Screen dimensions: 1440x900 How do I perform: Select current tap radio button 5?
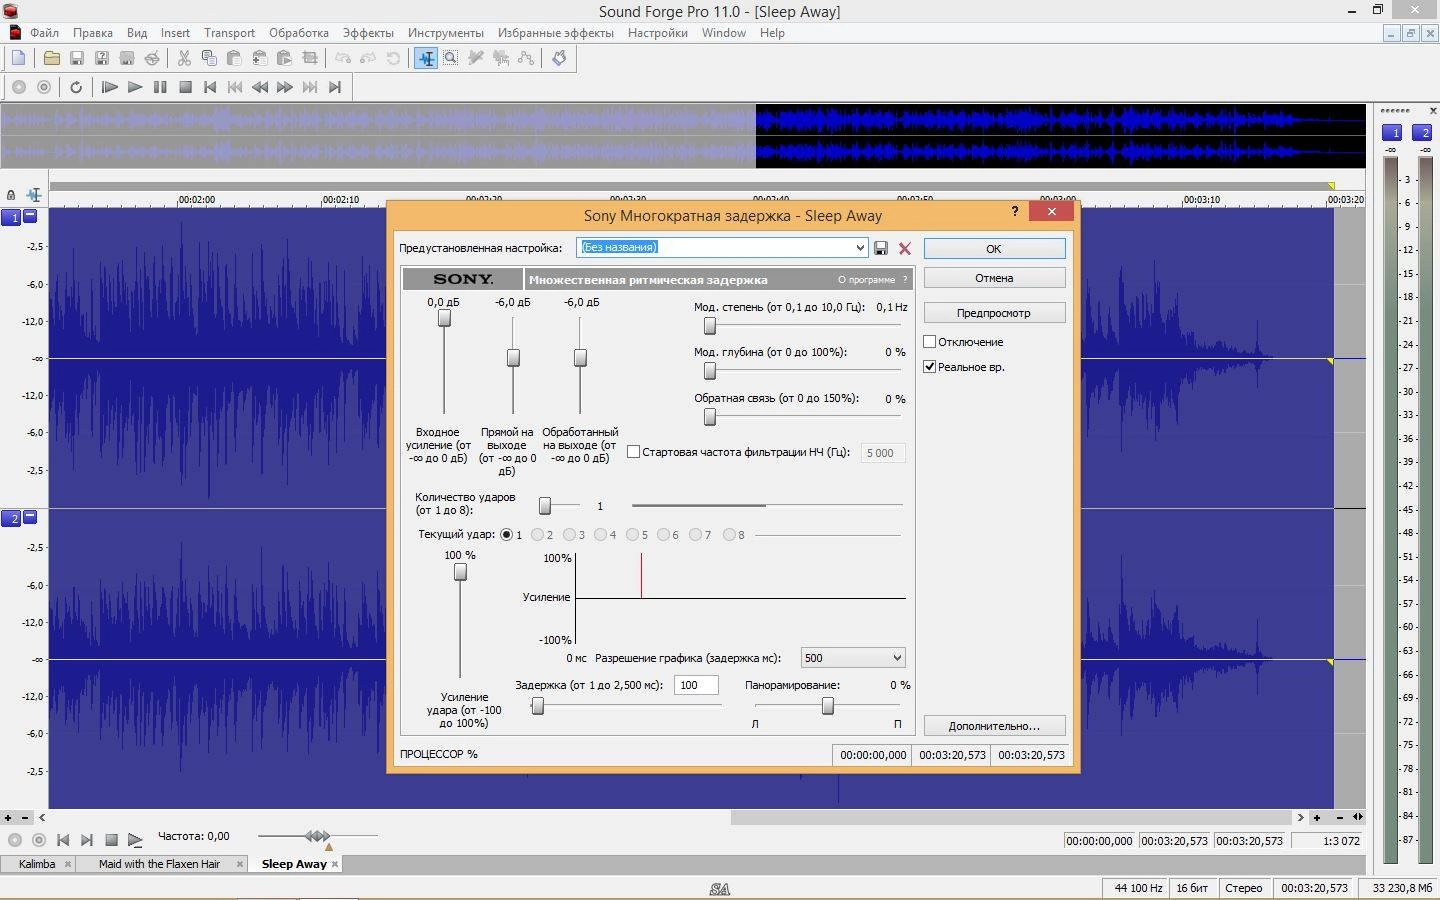point(633,535)
